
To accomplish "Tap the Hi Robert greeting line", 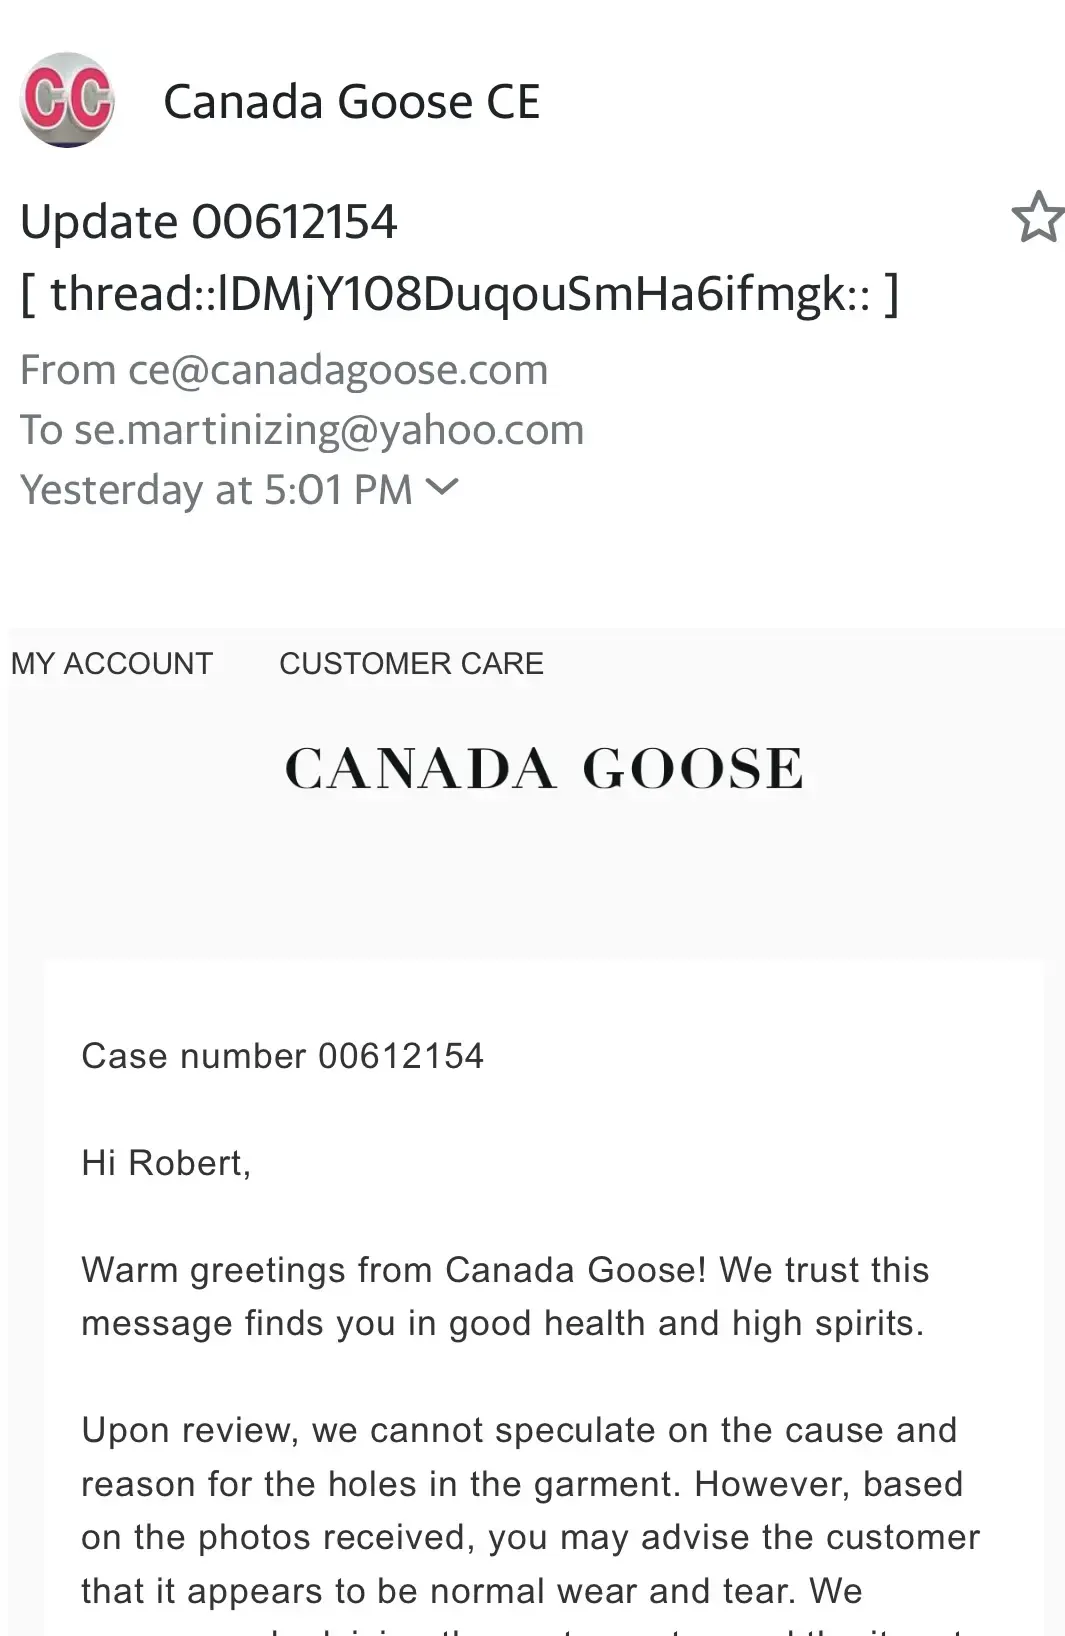I will click(166, 1163).
